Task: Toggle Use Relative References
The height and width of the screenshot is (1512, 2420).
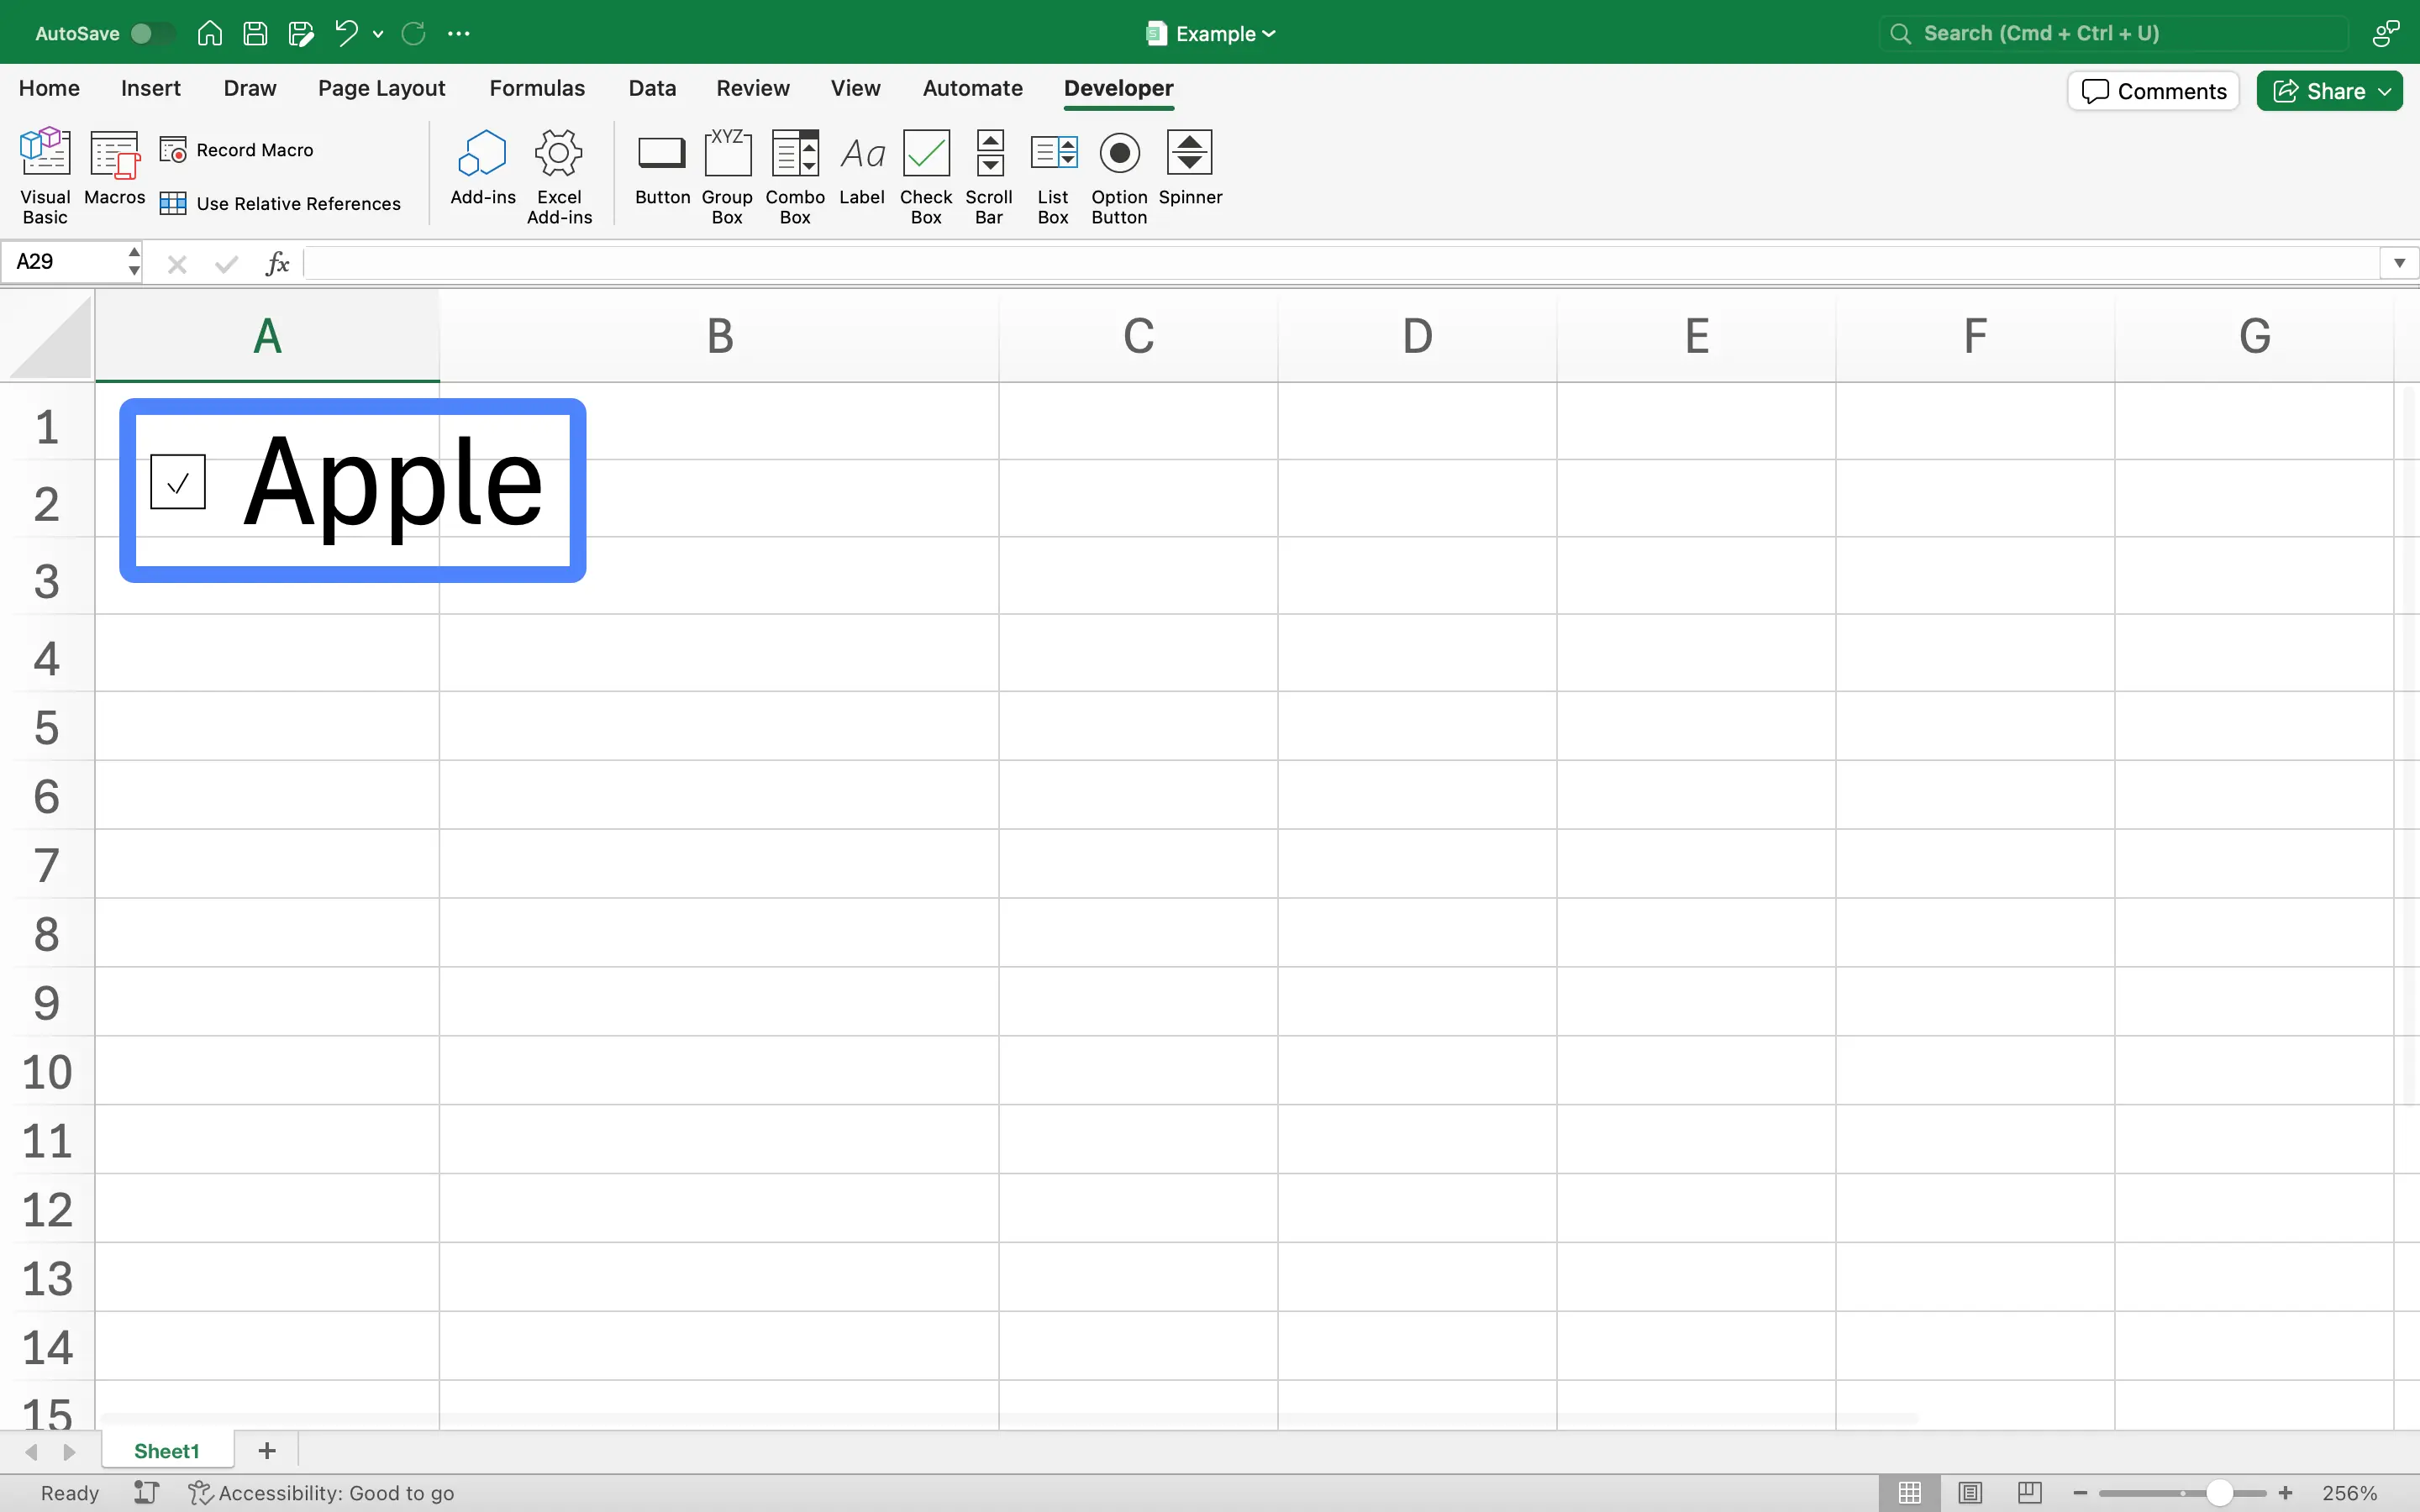Action: pyautogui.click(x=281, y=204)
